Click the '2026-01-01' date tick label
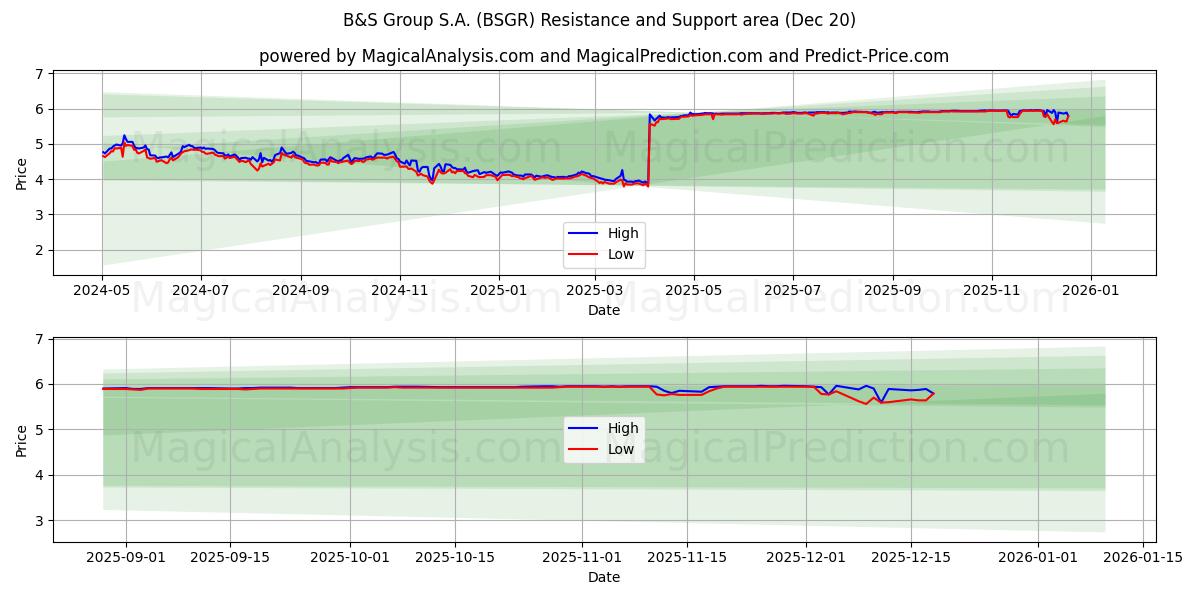Viewport: 1200px width, 600px height. click(1037, 559)
